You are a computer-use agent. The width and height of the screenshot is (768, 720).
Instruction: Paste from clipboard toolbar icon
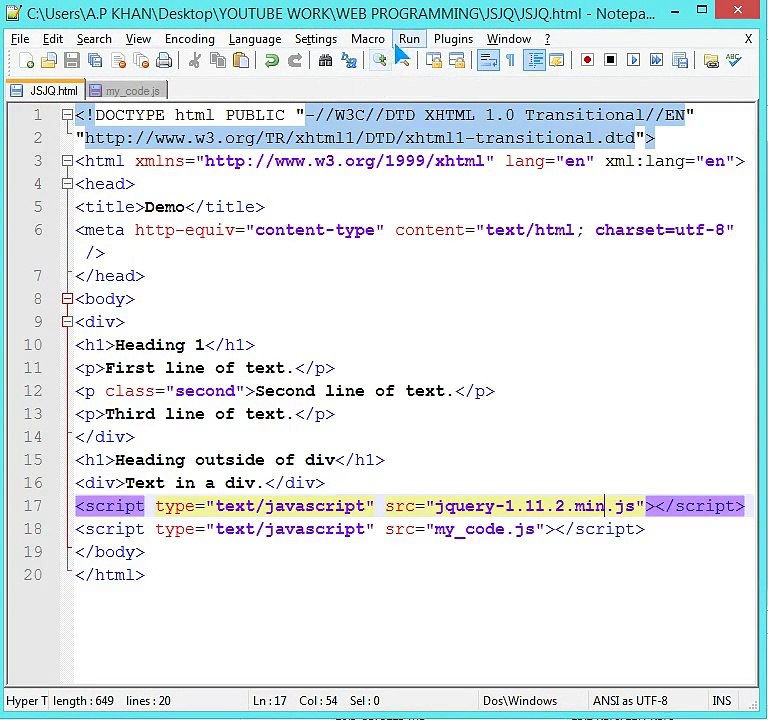pyautogui.click(x=240, y=61)
